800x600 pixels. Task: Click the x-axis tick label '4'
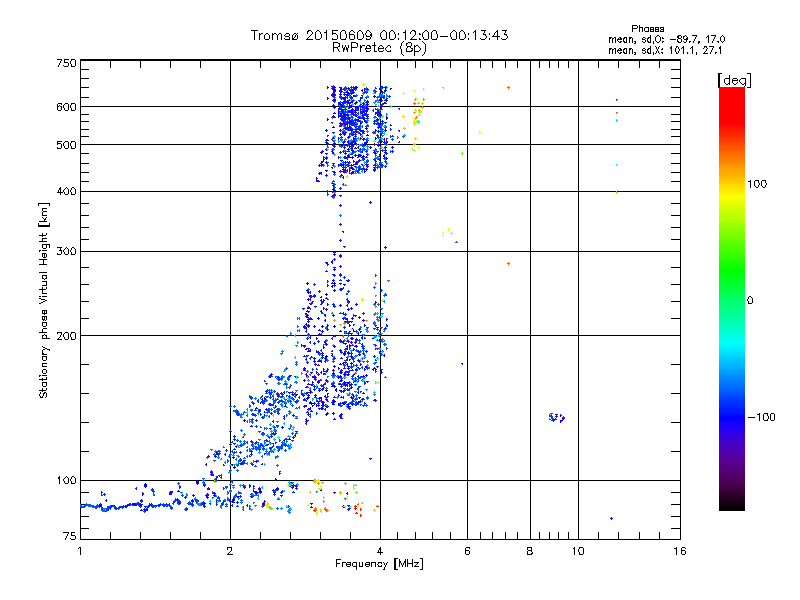click(380, 551)
